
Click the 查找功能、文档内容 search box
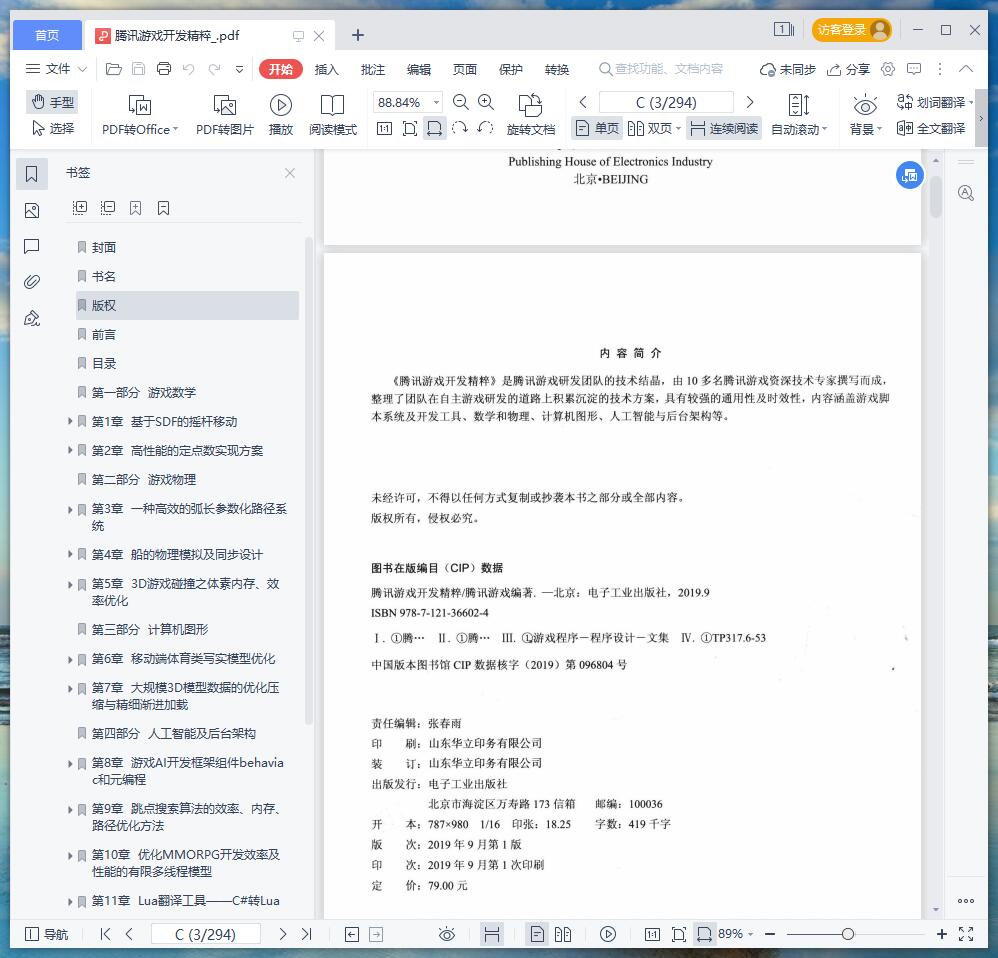tap(661, 69)
